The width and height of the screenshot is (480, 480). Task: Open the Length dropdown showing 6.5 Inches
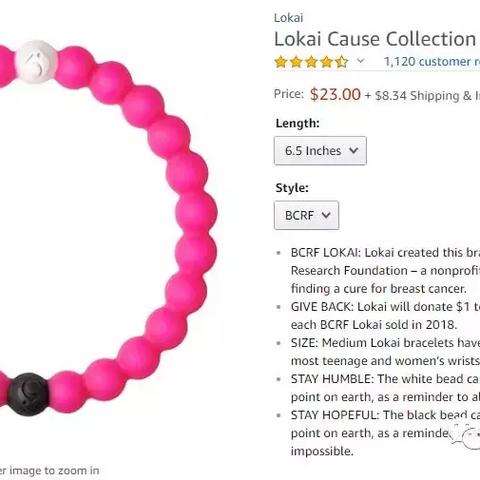[320, 151]
